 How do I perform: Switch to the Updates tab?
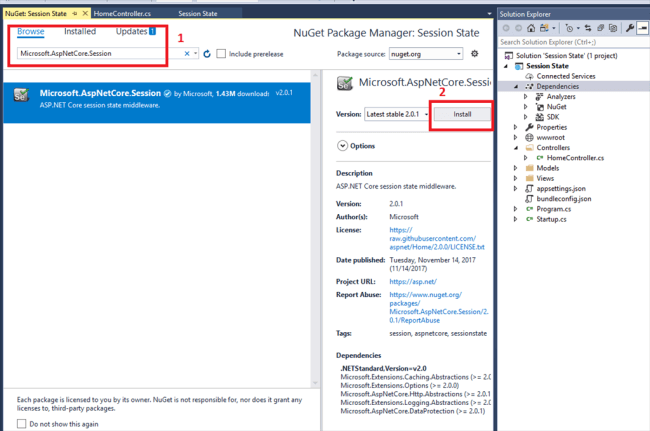[x=131, y=31]
